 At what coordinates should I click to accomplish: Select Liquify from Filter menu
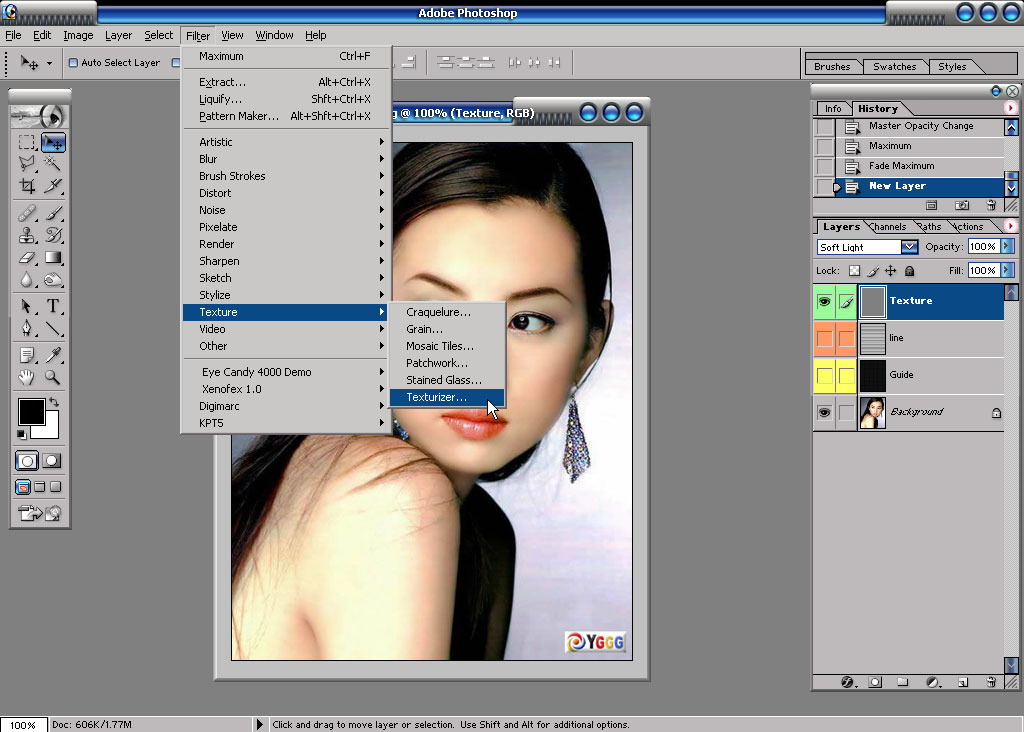286,99
